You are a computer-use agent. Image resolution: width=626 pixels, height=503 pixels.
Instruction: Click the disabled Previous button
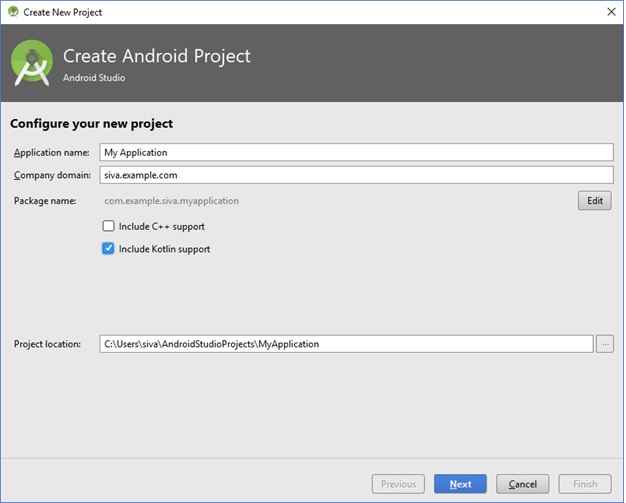point(399,485)
